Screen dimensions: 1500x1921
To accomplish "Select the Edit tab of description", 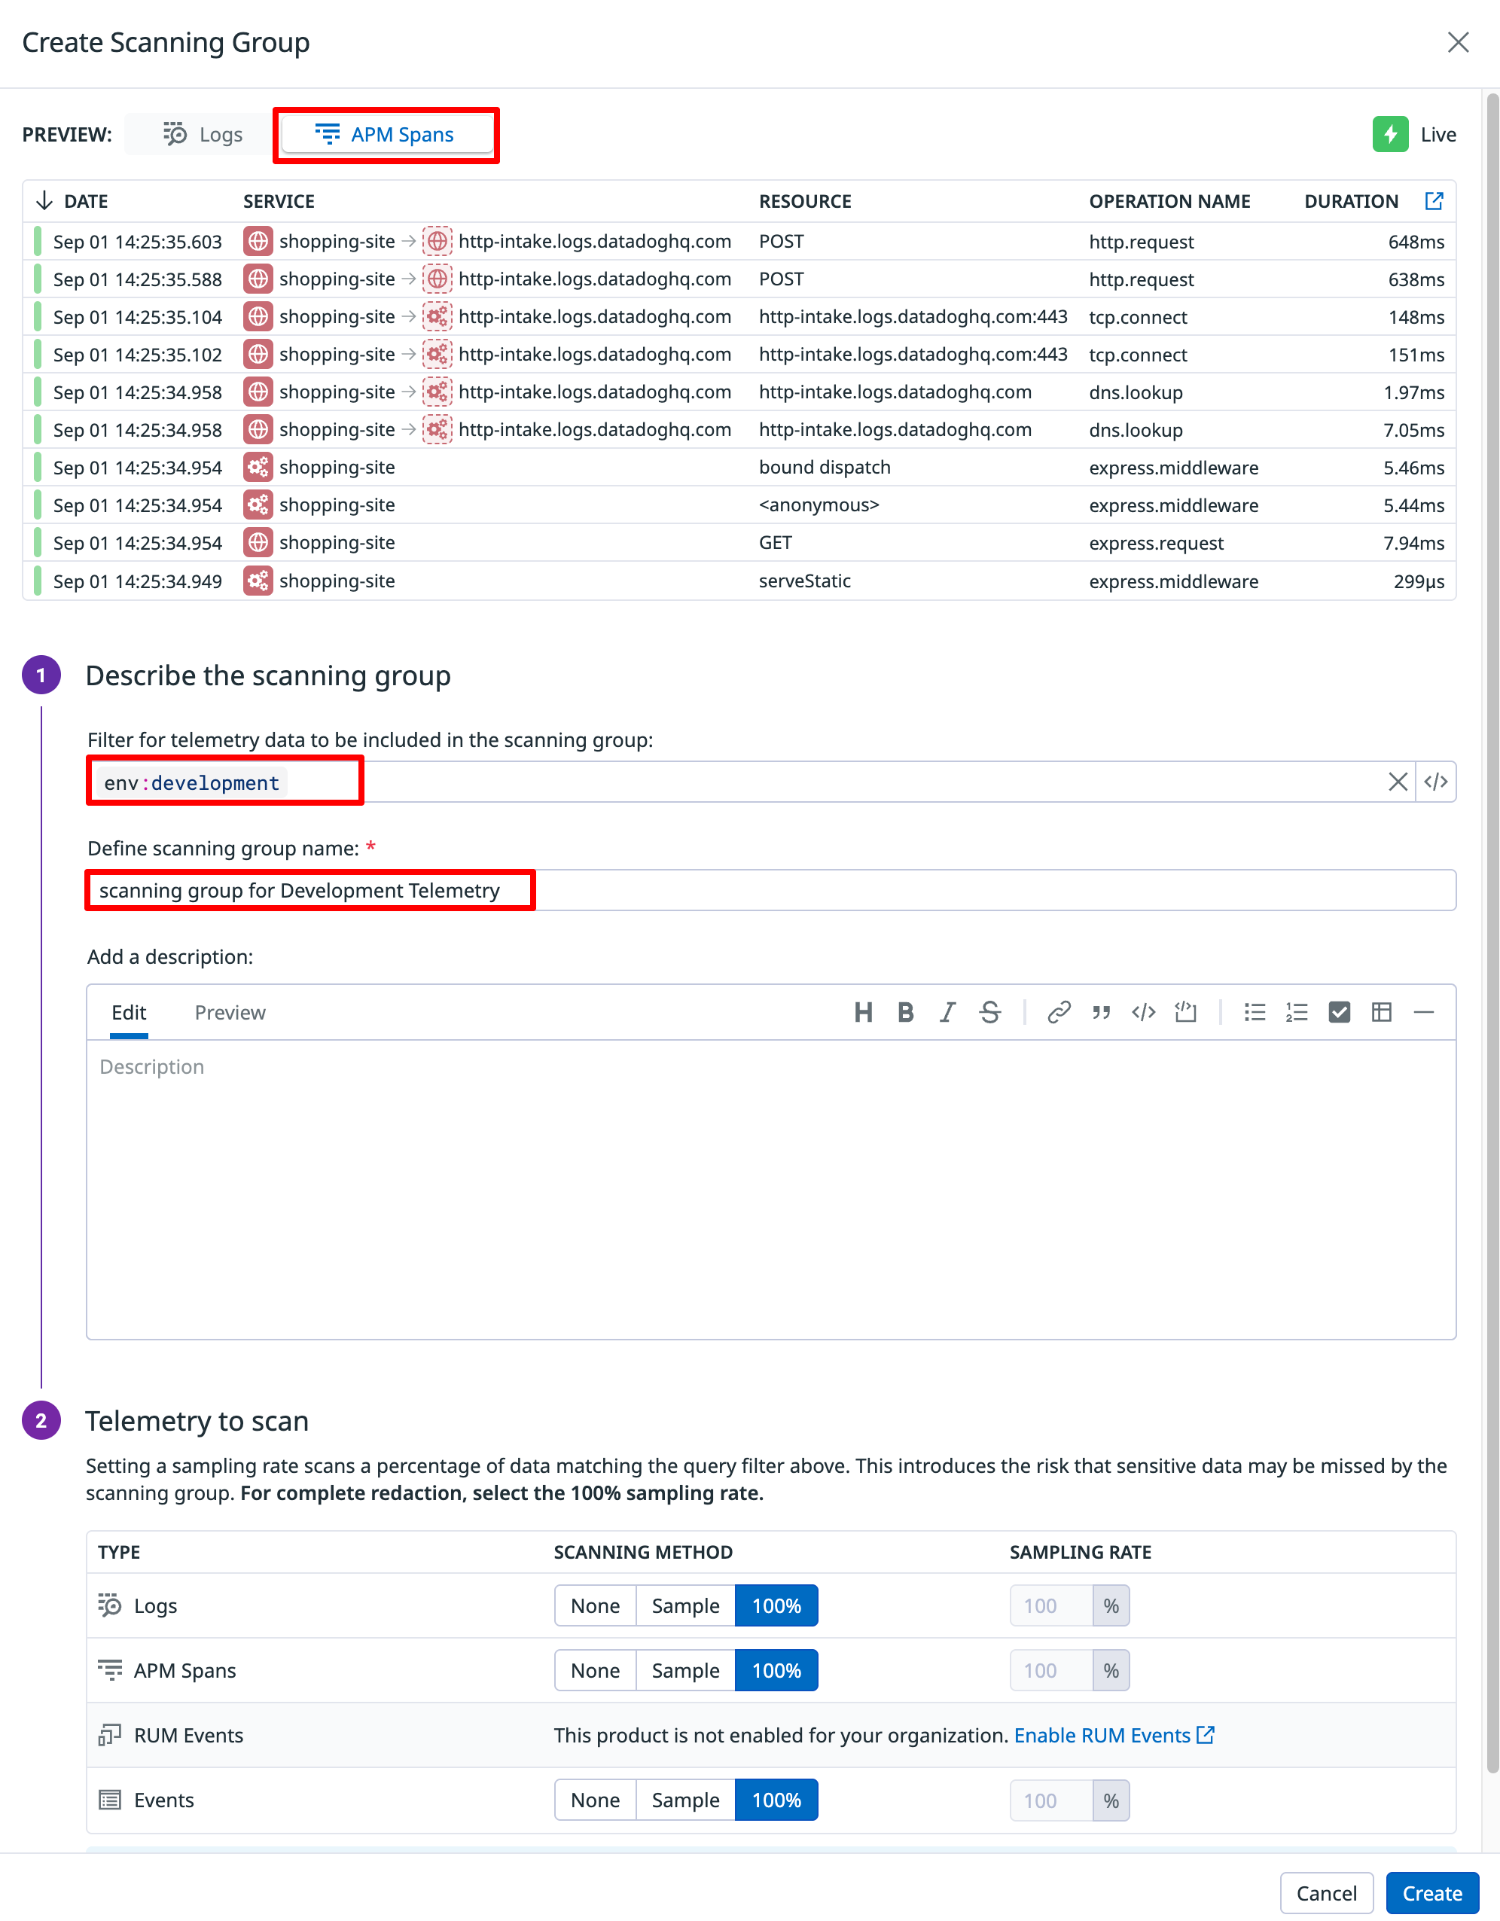I will click(129, 1012).
